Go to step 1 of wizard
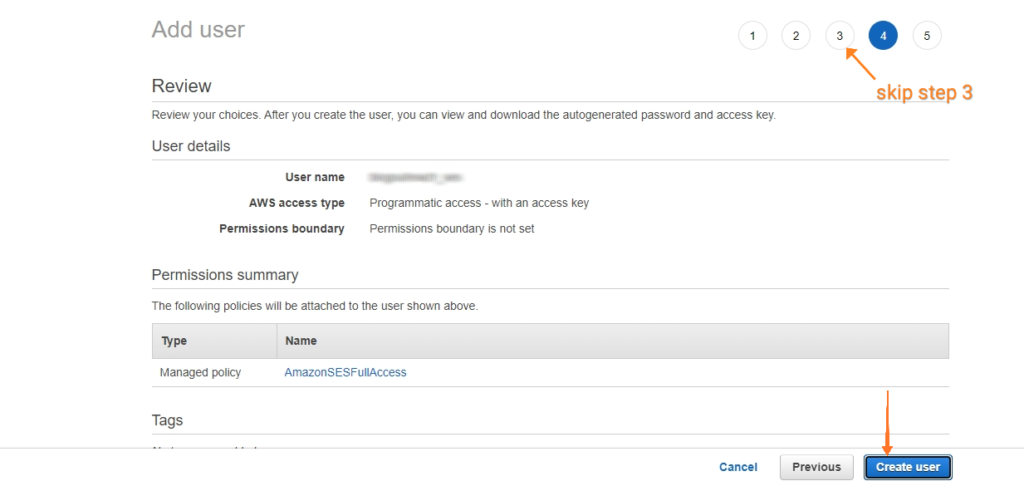The height and width of the screenshot is (486, 1024). [x=752, y=36]
